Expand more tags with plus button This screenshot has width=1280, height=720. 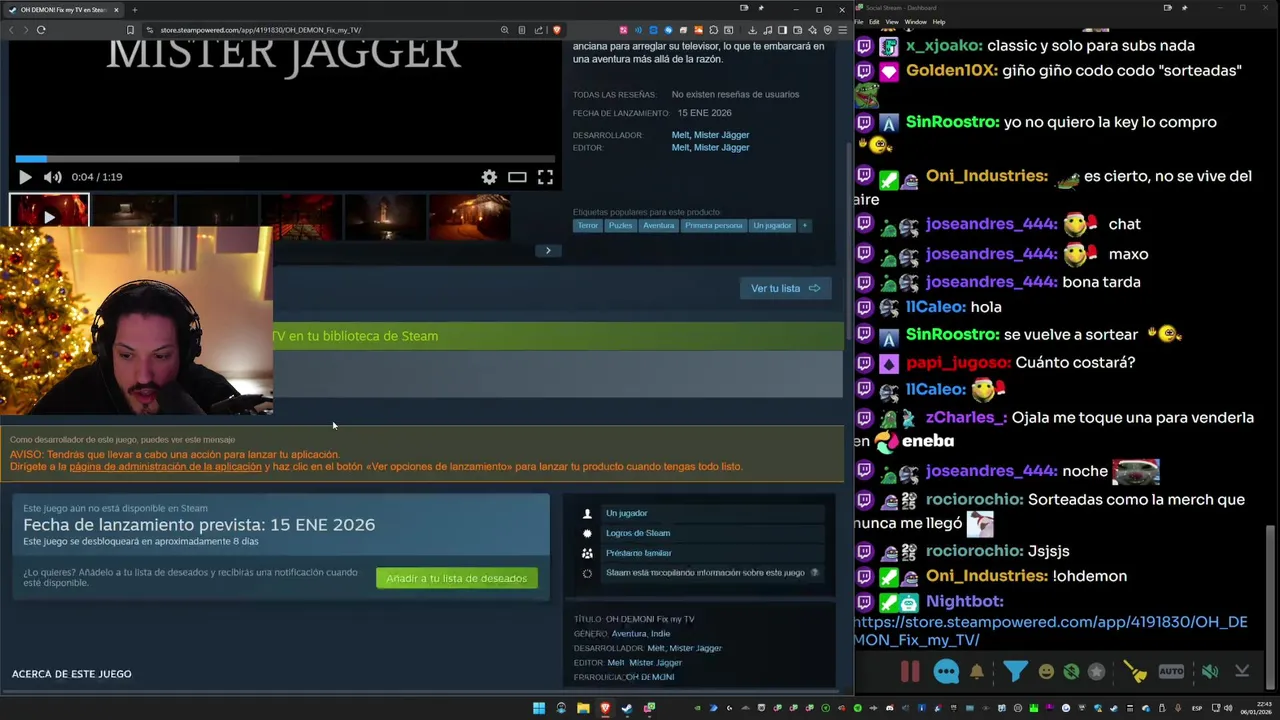(x=805, y=225)
